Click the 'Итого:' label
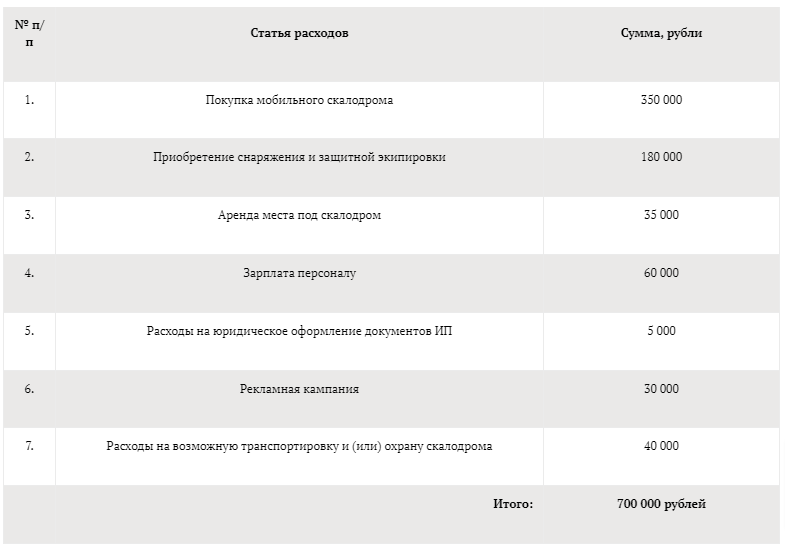 [513, 504]
